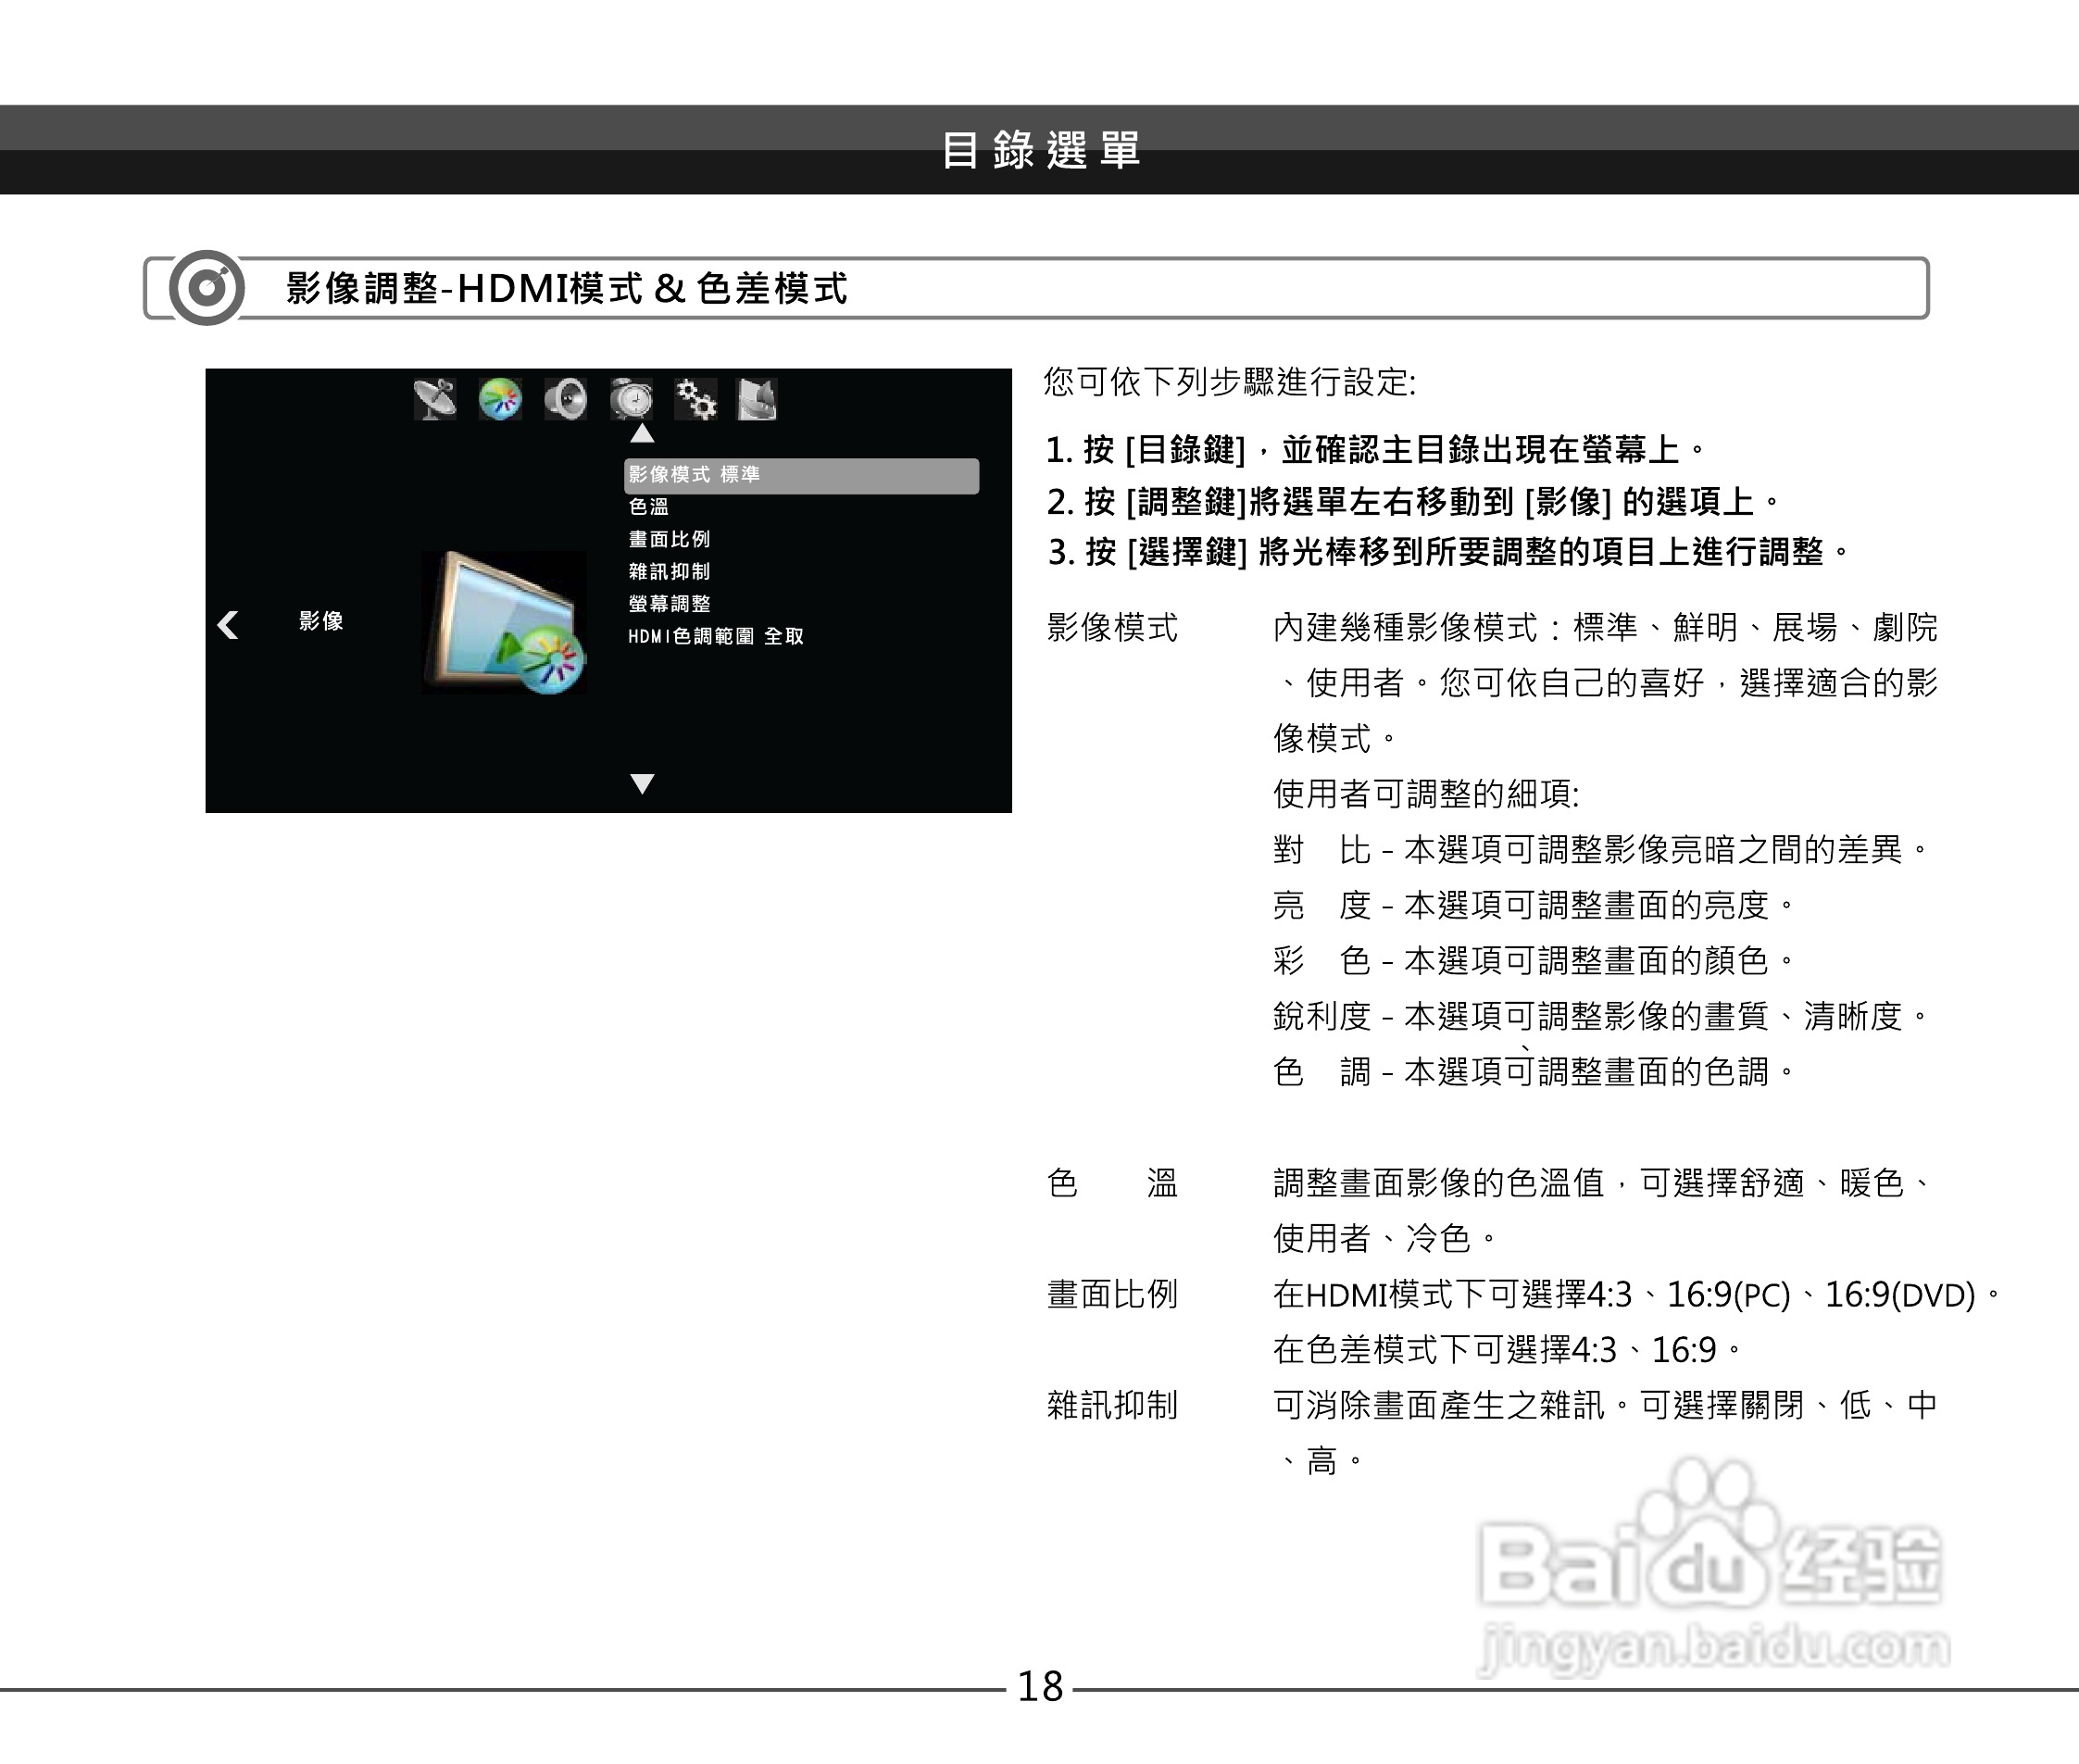Choose the 色溫 menu entry
The height and width of the screenshot is (1764, 2079).
click(x=649, y=507)
